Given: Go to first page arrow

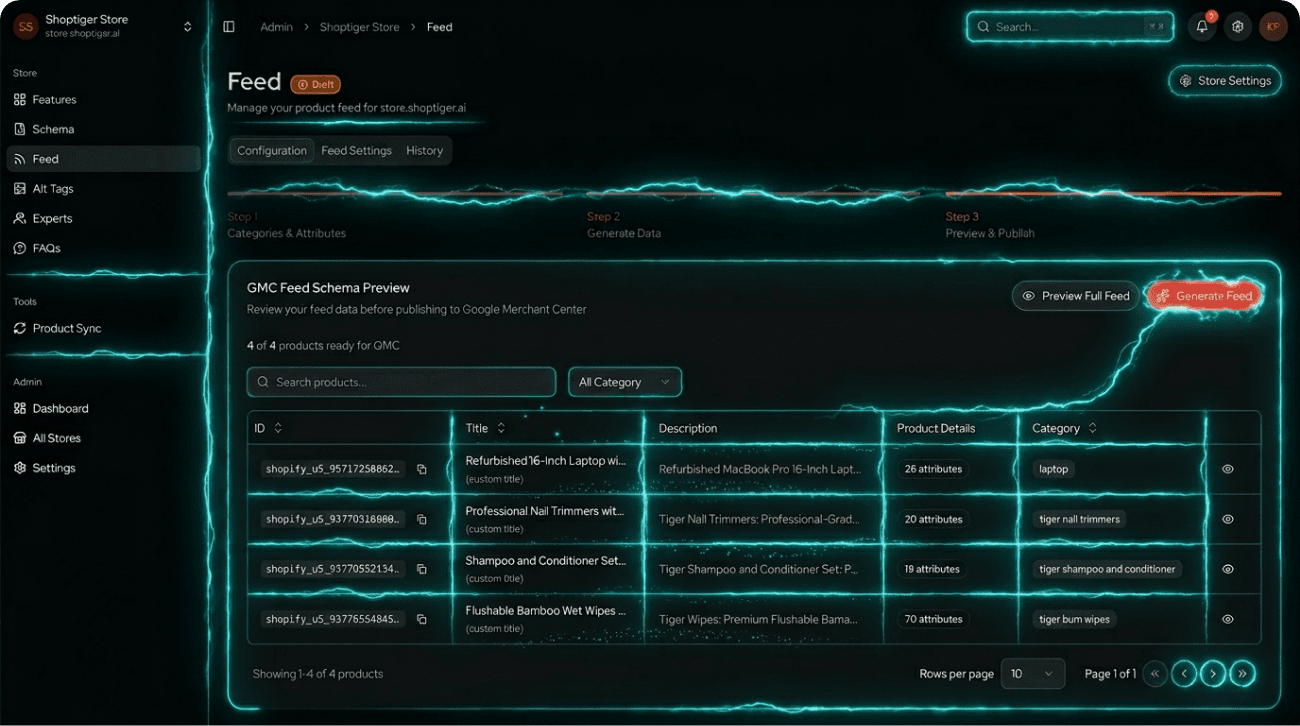Looking at the screenshot, I should 1155,674.
